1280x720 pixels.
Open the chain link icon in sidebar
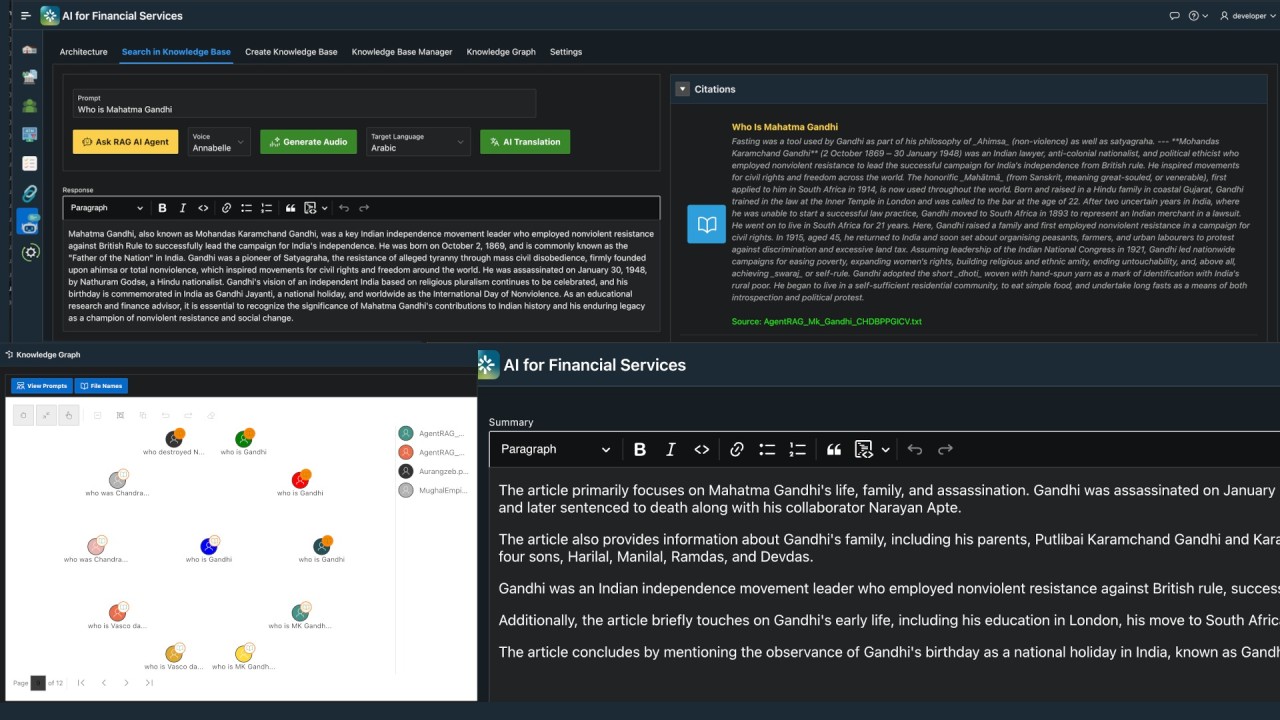[x=29, y=193]
